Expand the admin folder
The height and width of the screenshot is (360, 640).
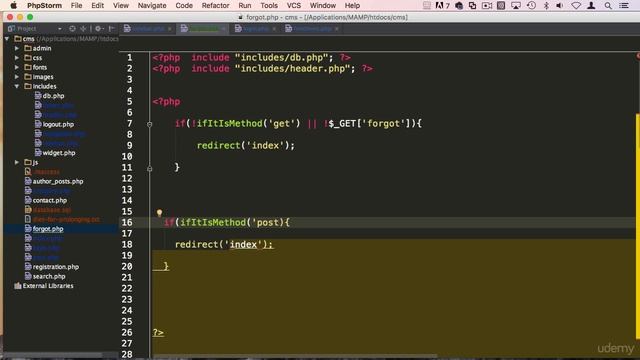pos(17,48)
